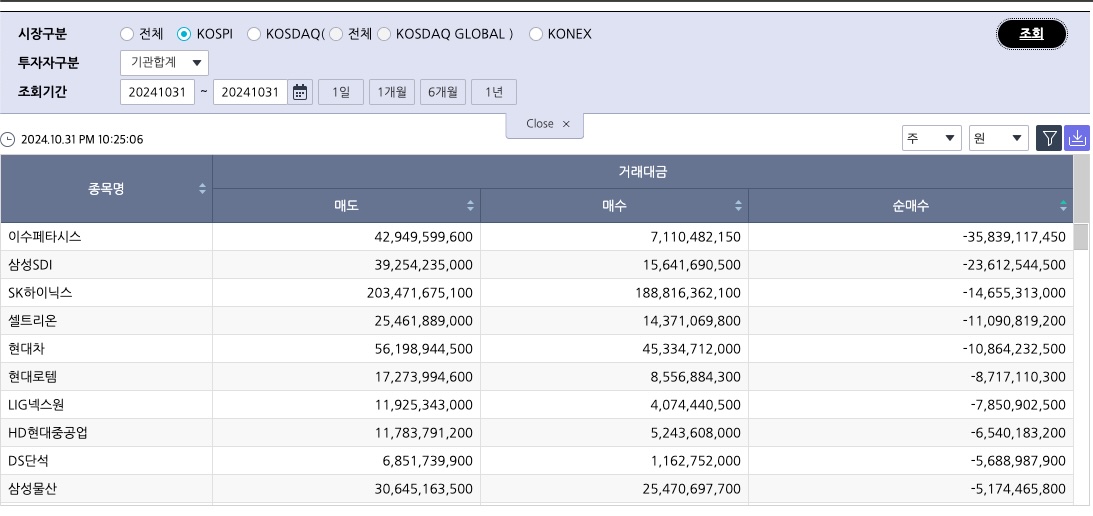Click sell value 203,471,675,100
The height and width of the screenshot is (516, 1093).
[420, 293]
